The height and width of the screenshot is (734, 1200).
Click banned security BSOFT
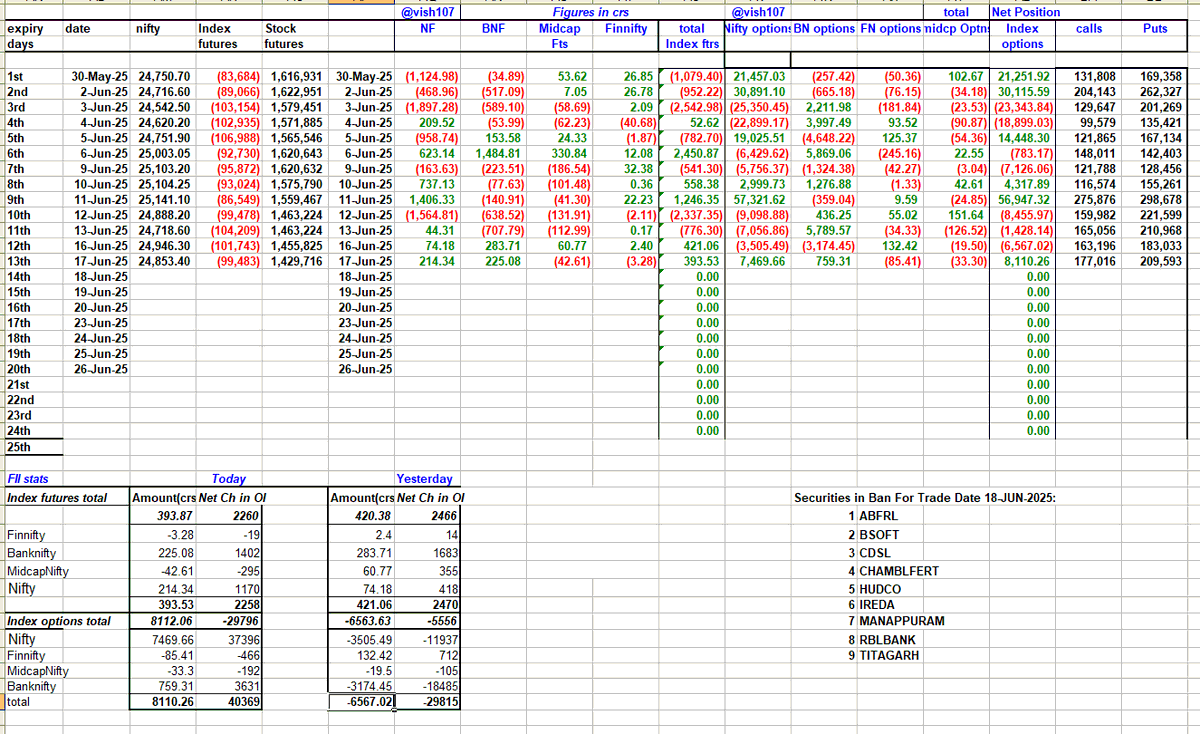click(x=879, y=534)
